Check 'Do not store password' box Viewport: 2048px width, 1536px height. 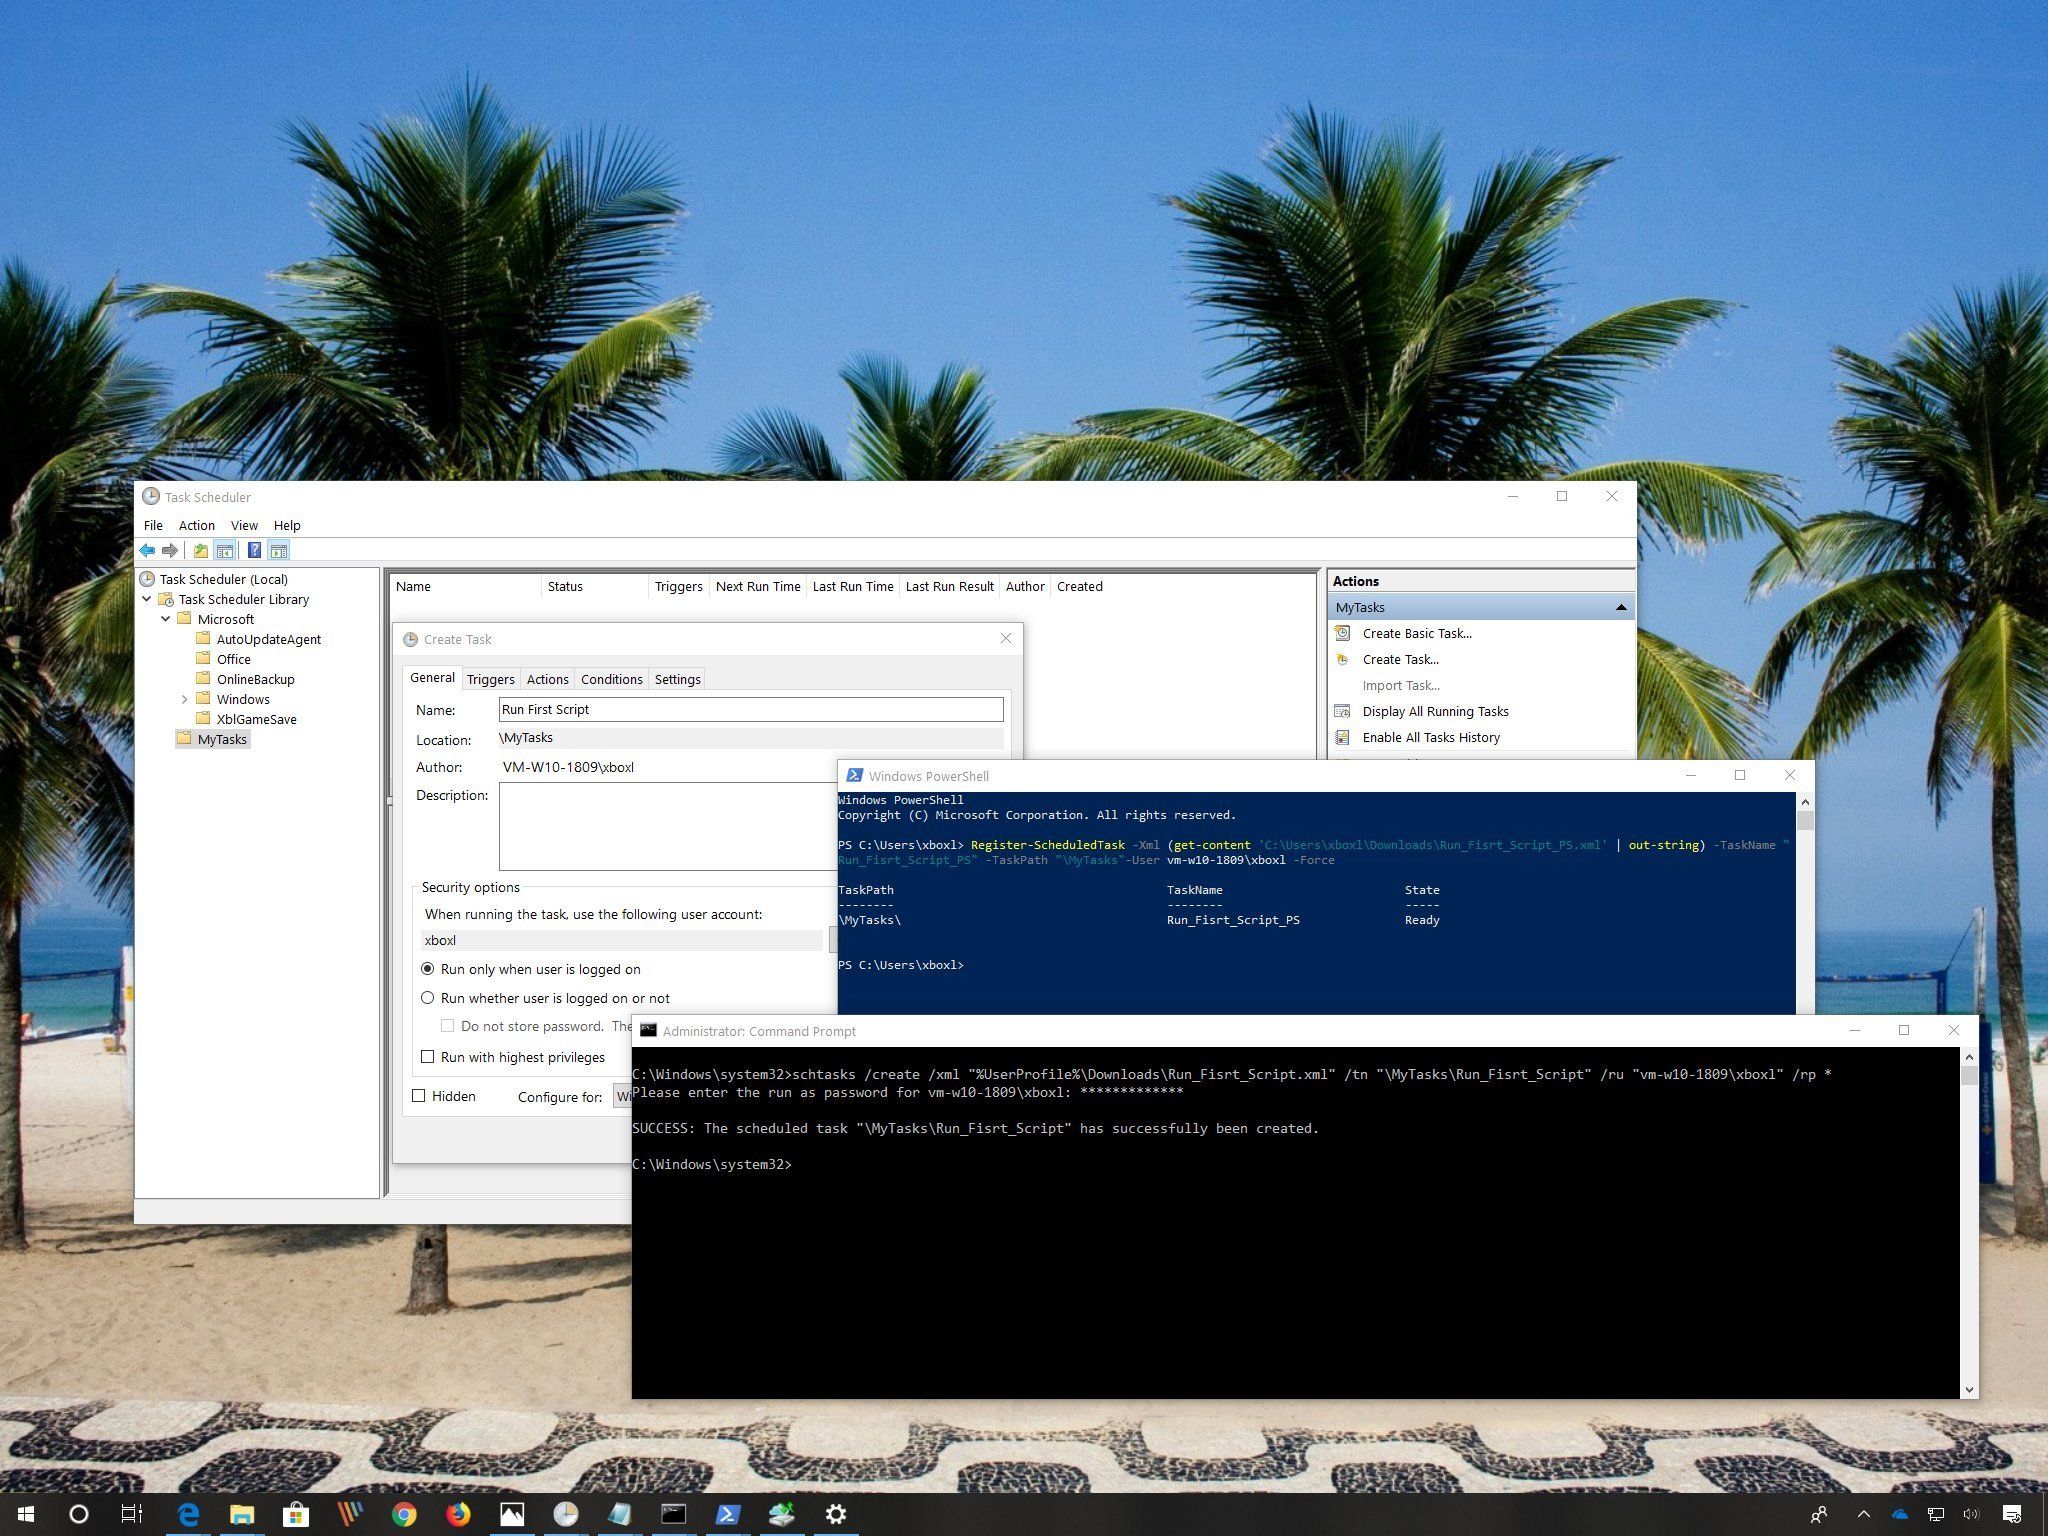point(448,1026)
